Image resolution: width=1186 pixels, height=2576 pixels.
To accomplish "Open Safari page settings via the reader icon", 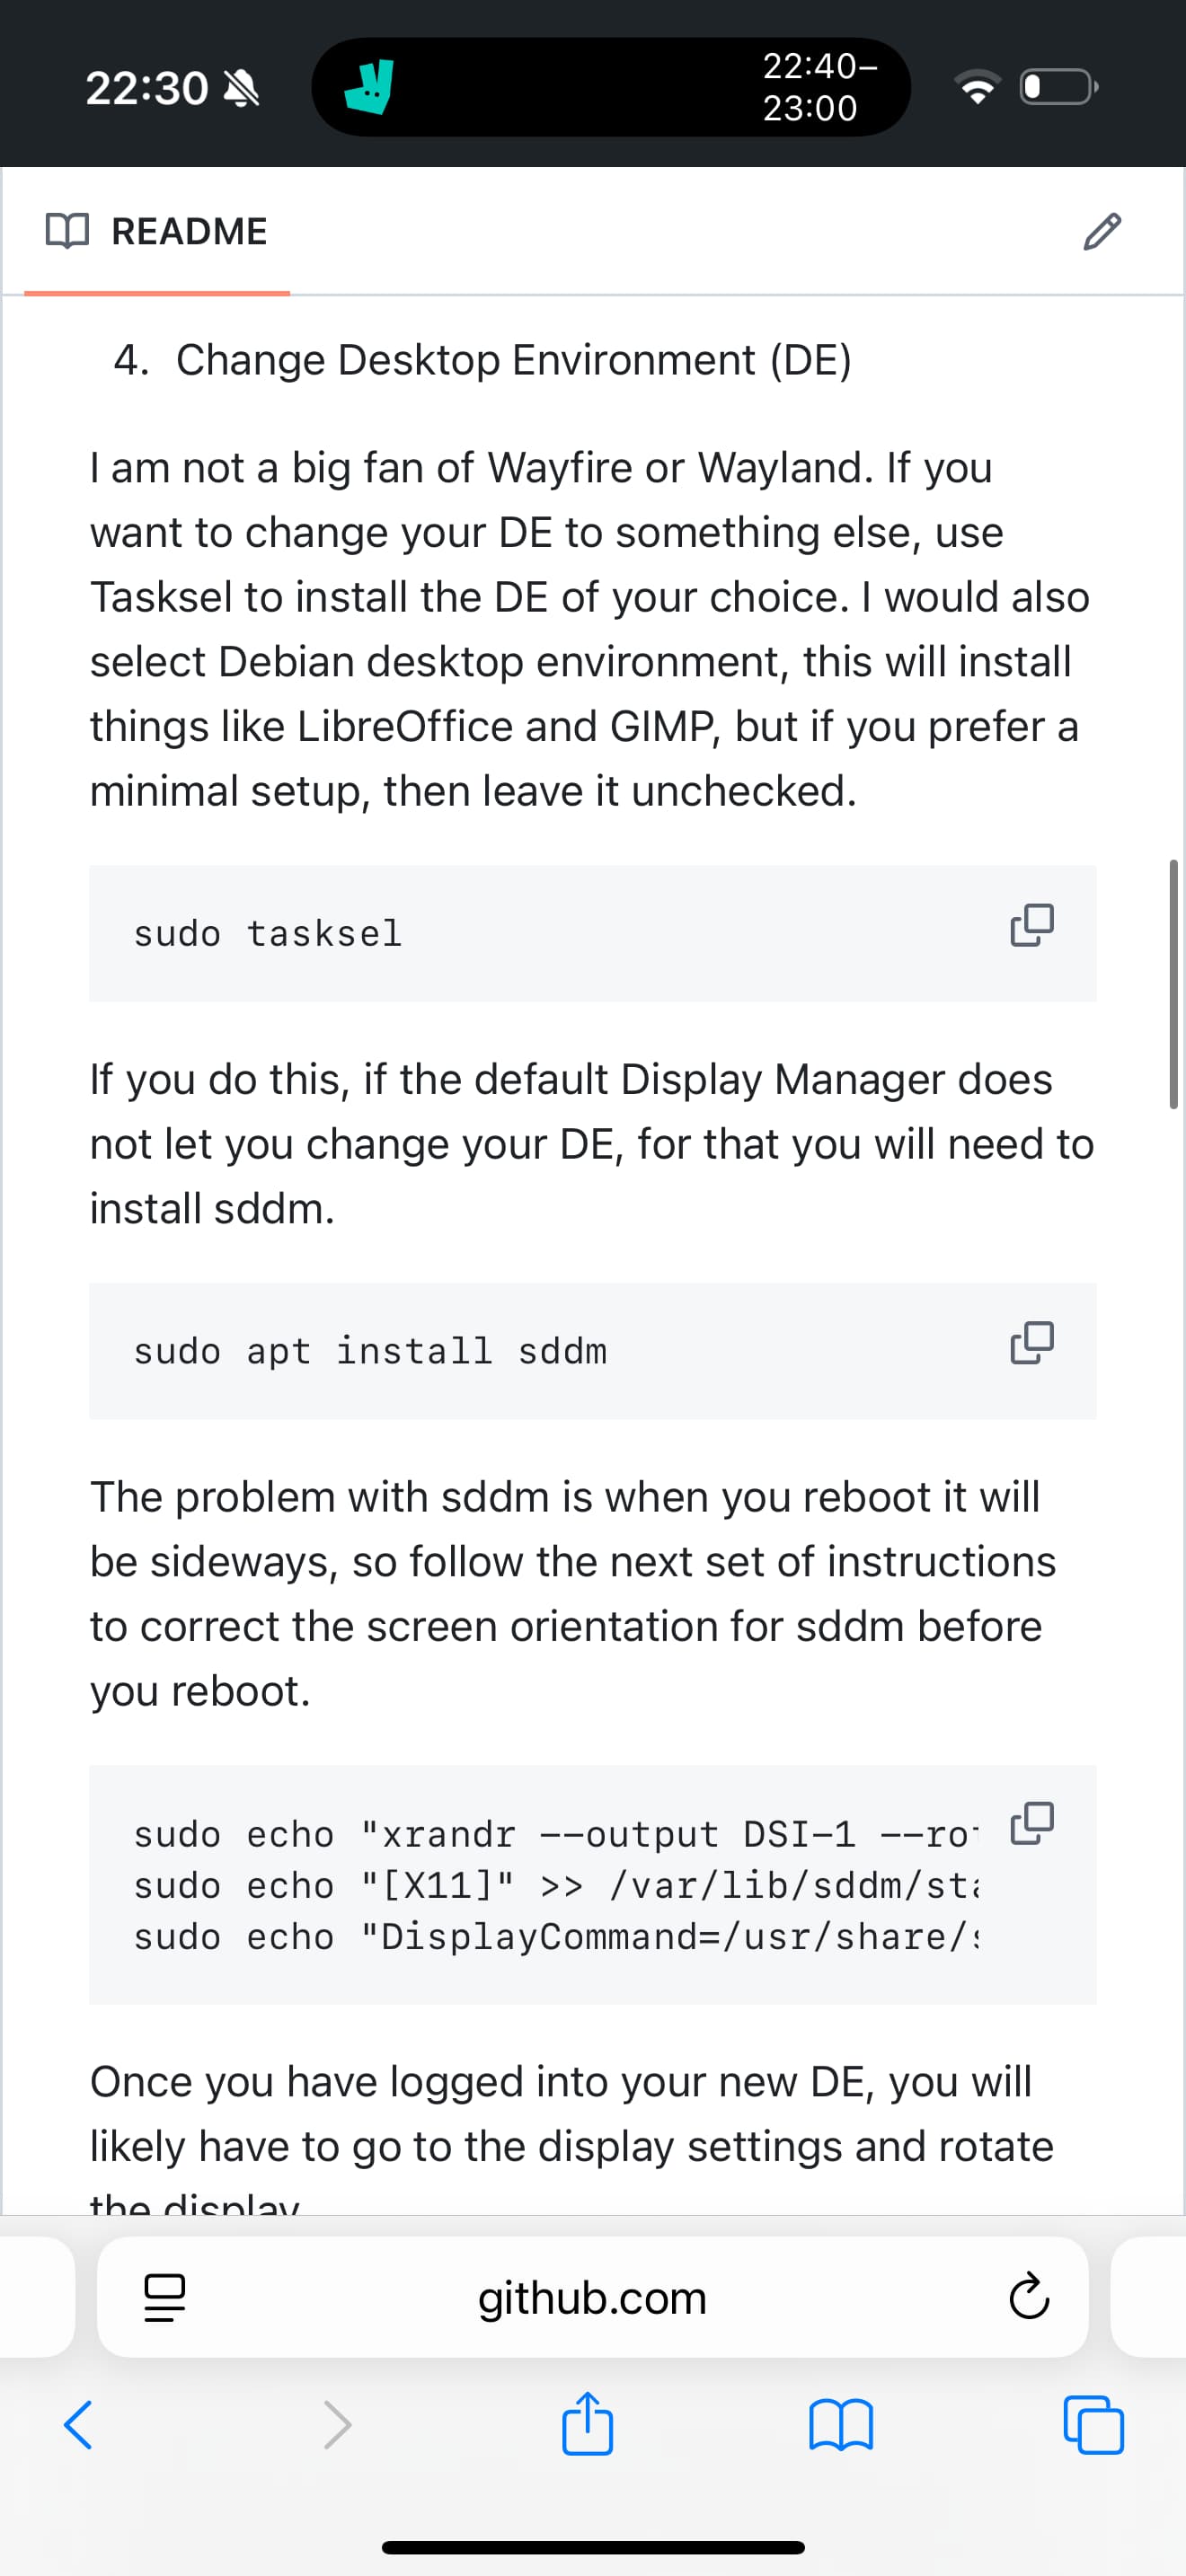I will coord(163,2296).
